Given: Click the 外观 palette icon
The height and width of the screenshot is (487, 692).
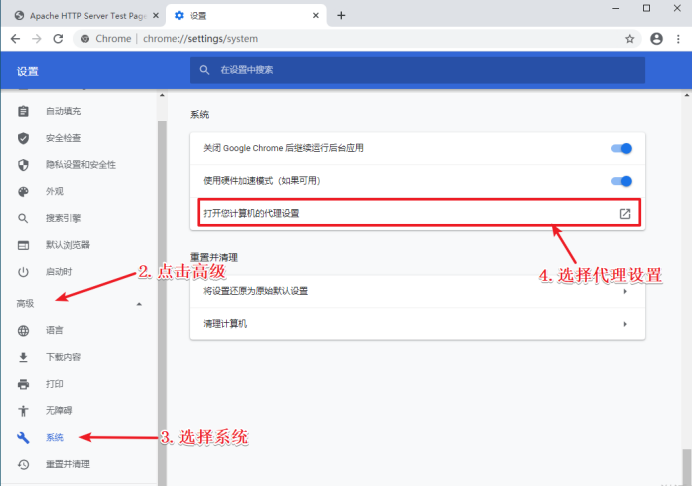Looking at the screenshot, I should coord(23,192).
